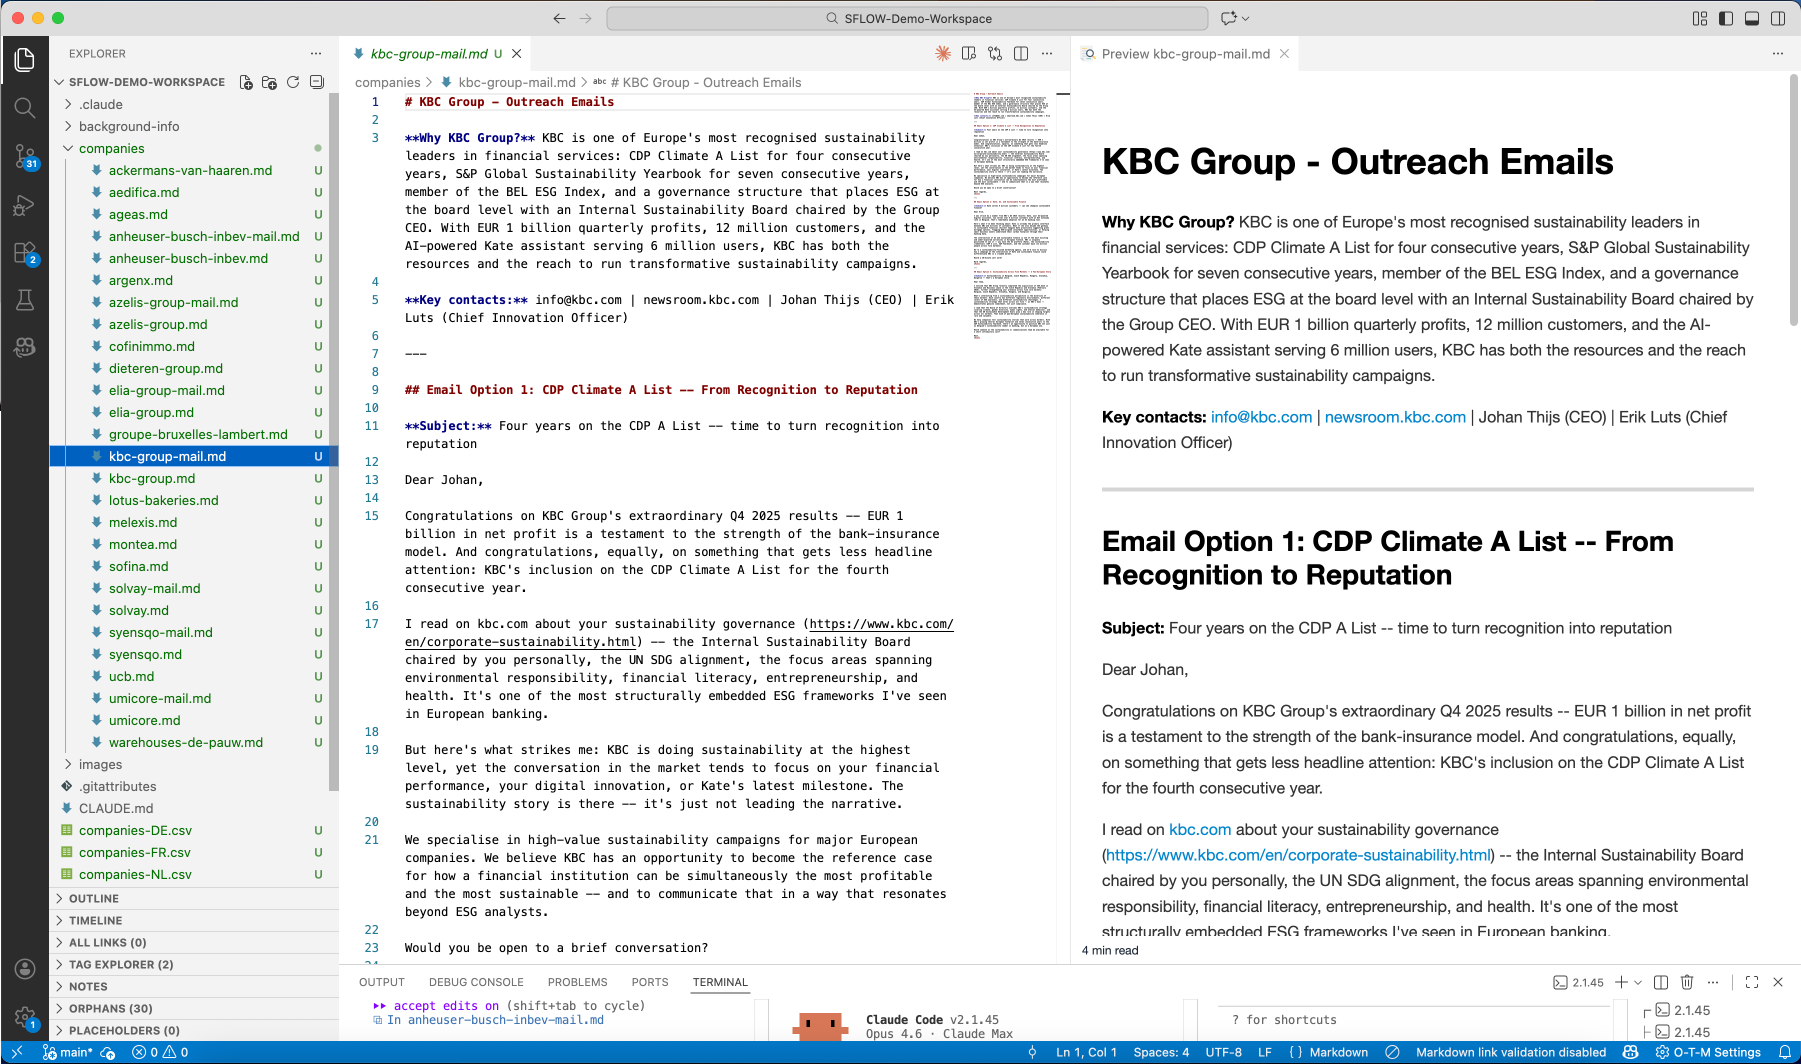Select the Open Preview to the Side icon
The image size is (1801, 1064).
click(967, 53)
